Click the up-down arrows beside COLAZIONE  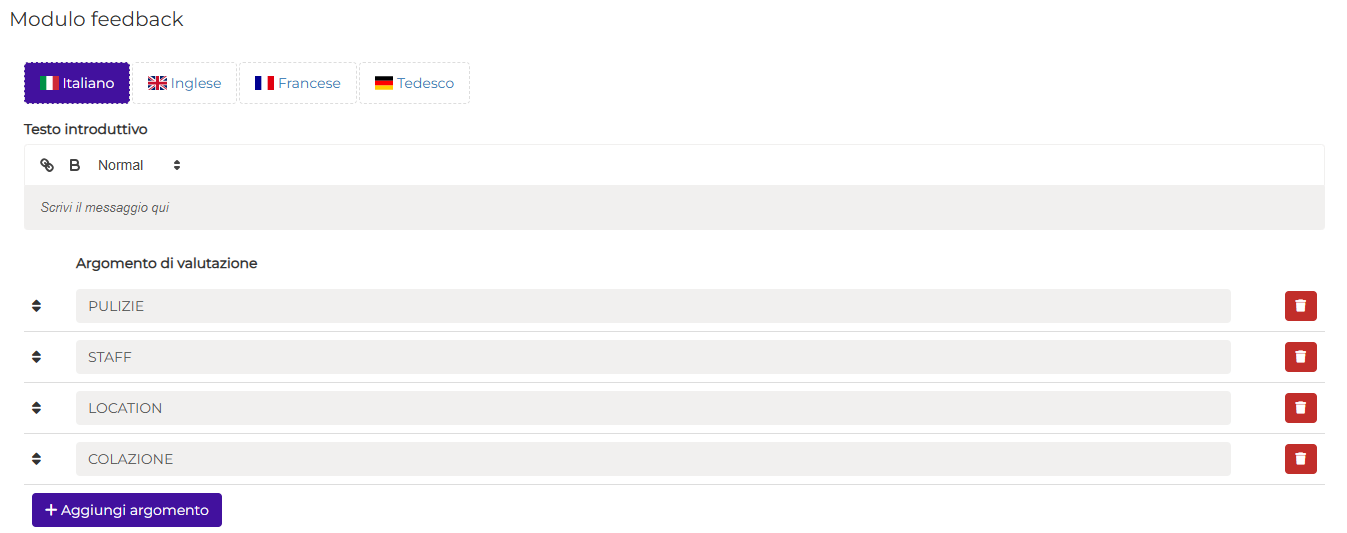tap(36, 459)
